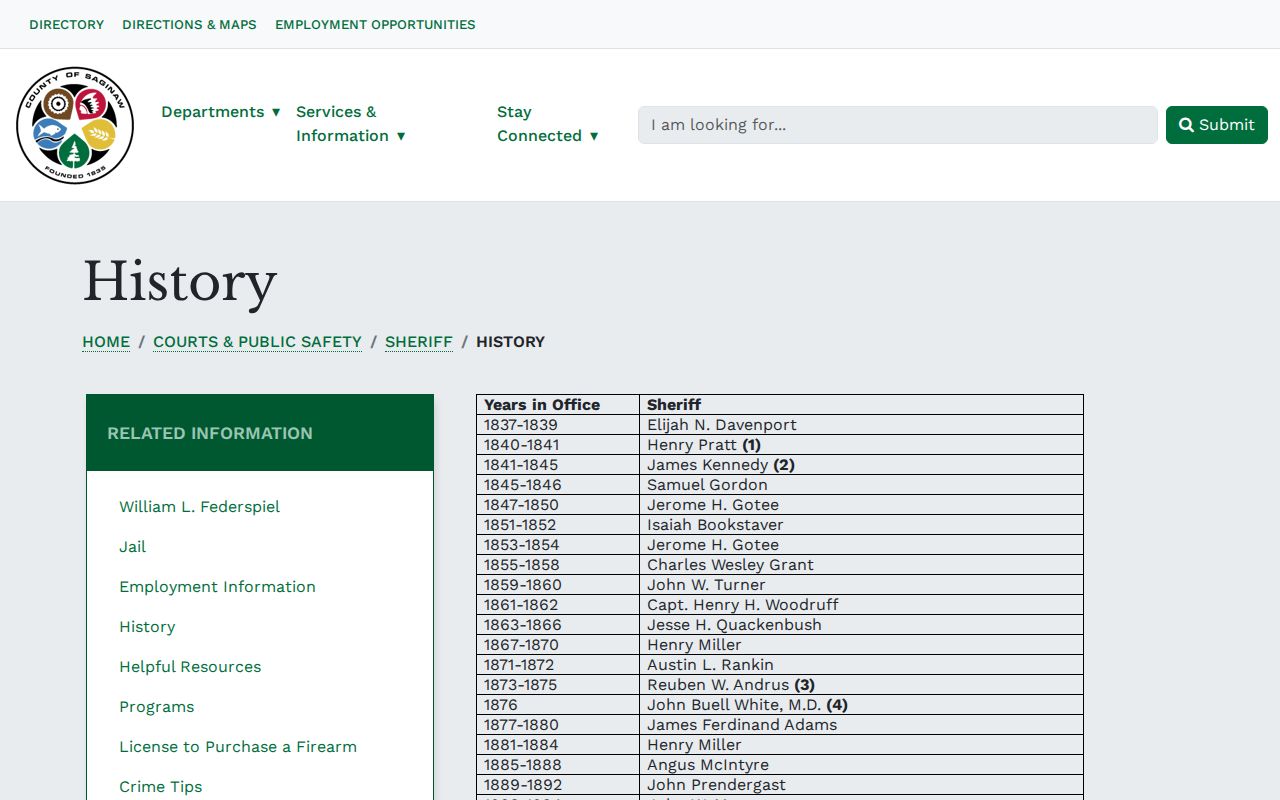Image resolution: width=1280 pixels, height=800 pixels.
Task: Go to Directions & Maps
Action: (x=189, y=24)
